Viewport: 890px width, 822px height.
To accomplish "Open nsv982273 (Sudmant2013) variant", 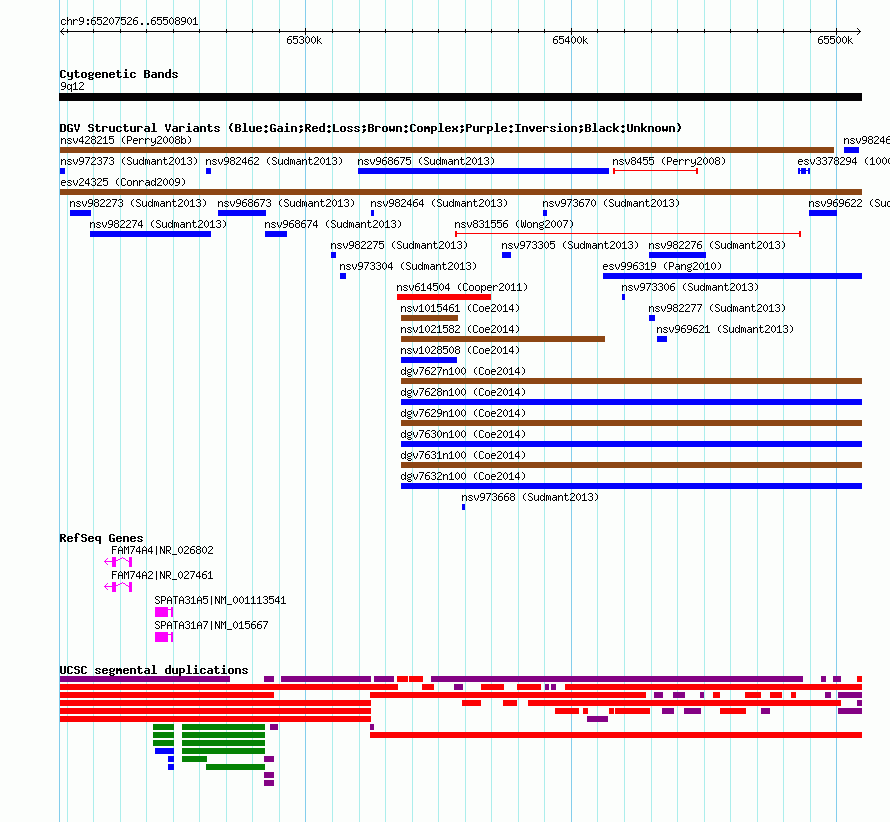I will click(x=81, y=213).
